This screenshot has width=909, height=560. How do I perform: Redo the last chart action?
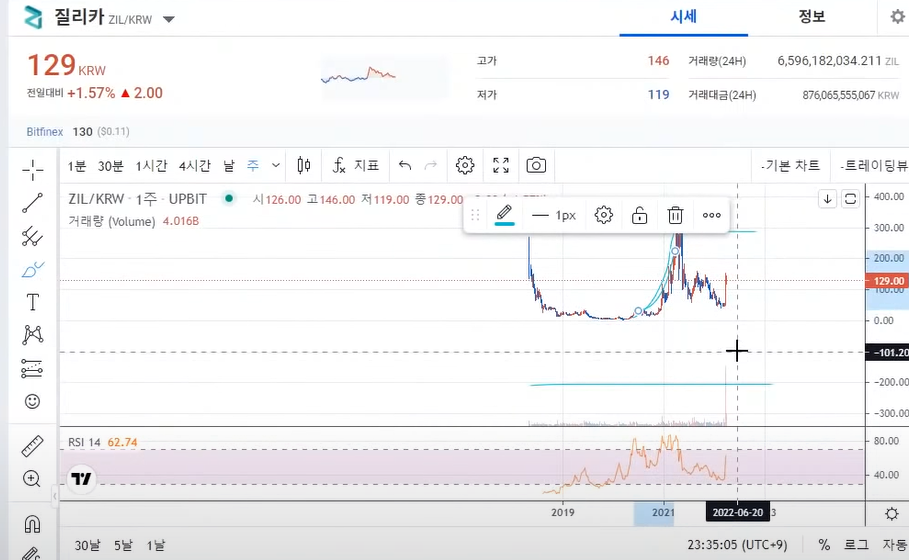point(430,166)
